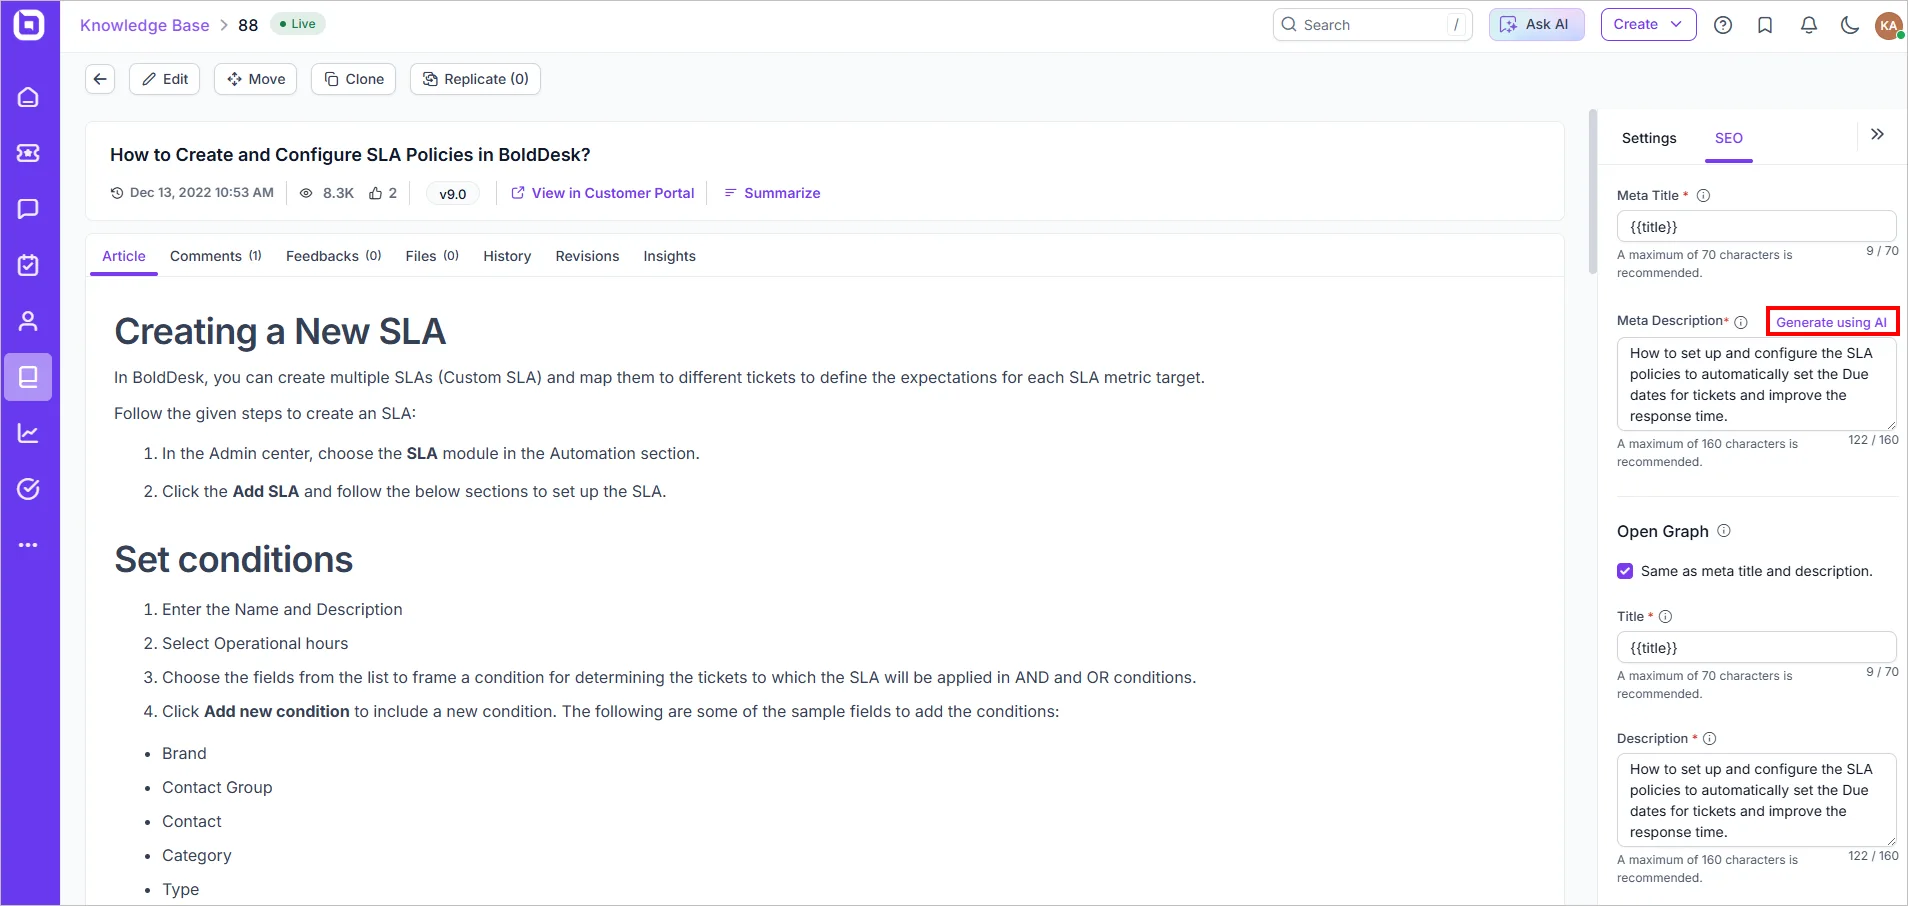1908x906 pixels.
Task: Click the Open Graph Description info icon
Action: (x=1710, y=739)
